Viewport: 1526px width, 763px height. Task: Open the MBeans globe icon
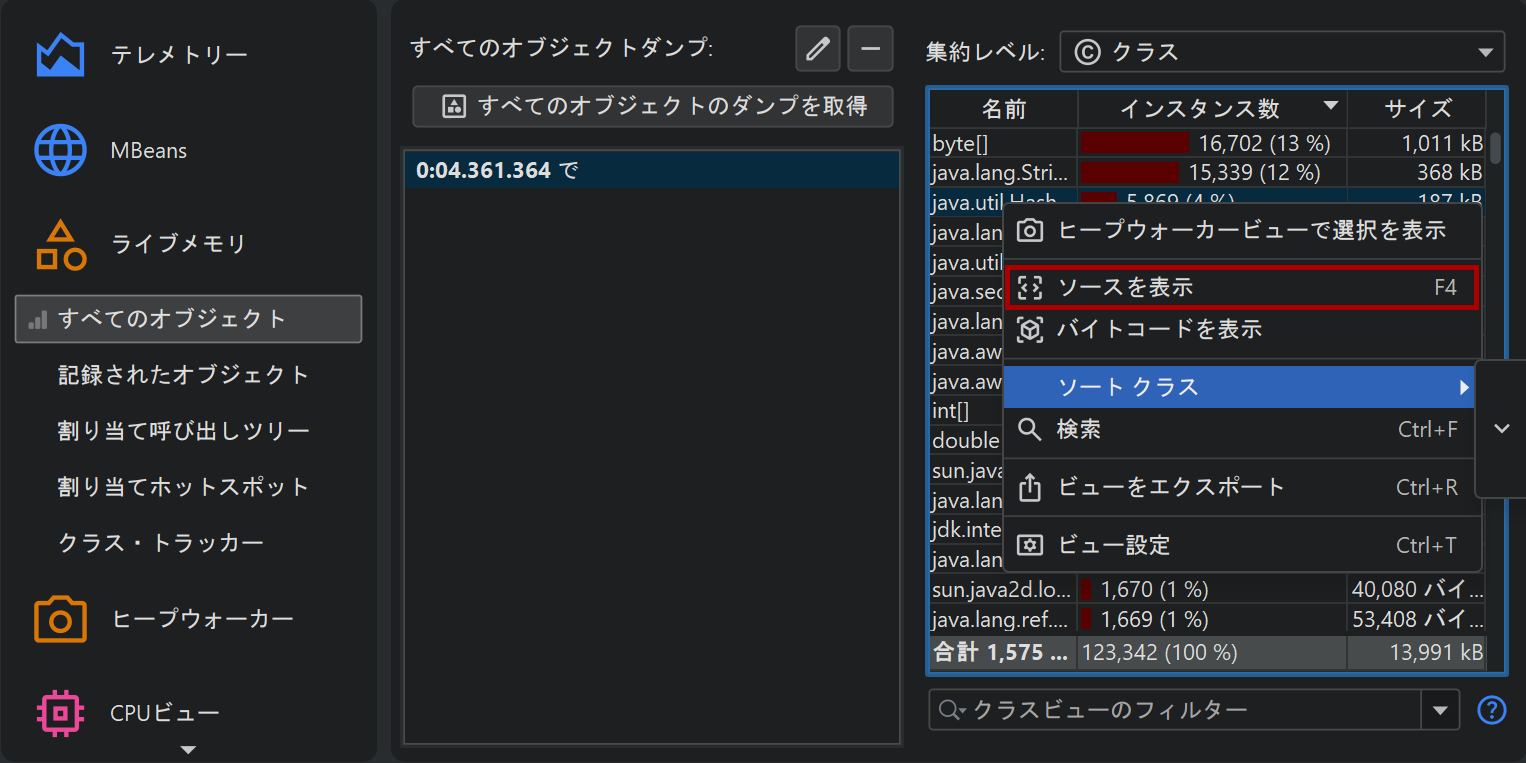[60, 151]
